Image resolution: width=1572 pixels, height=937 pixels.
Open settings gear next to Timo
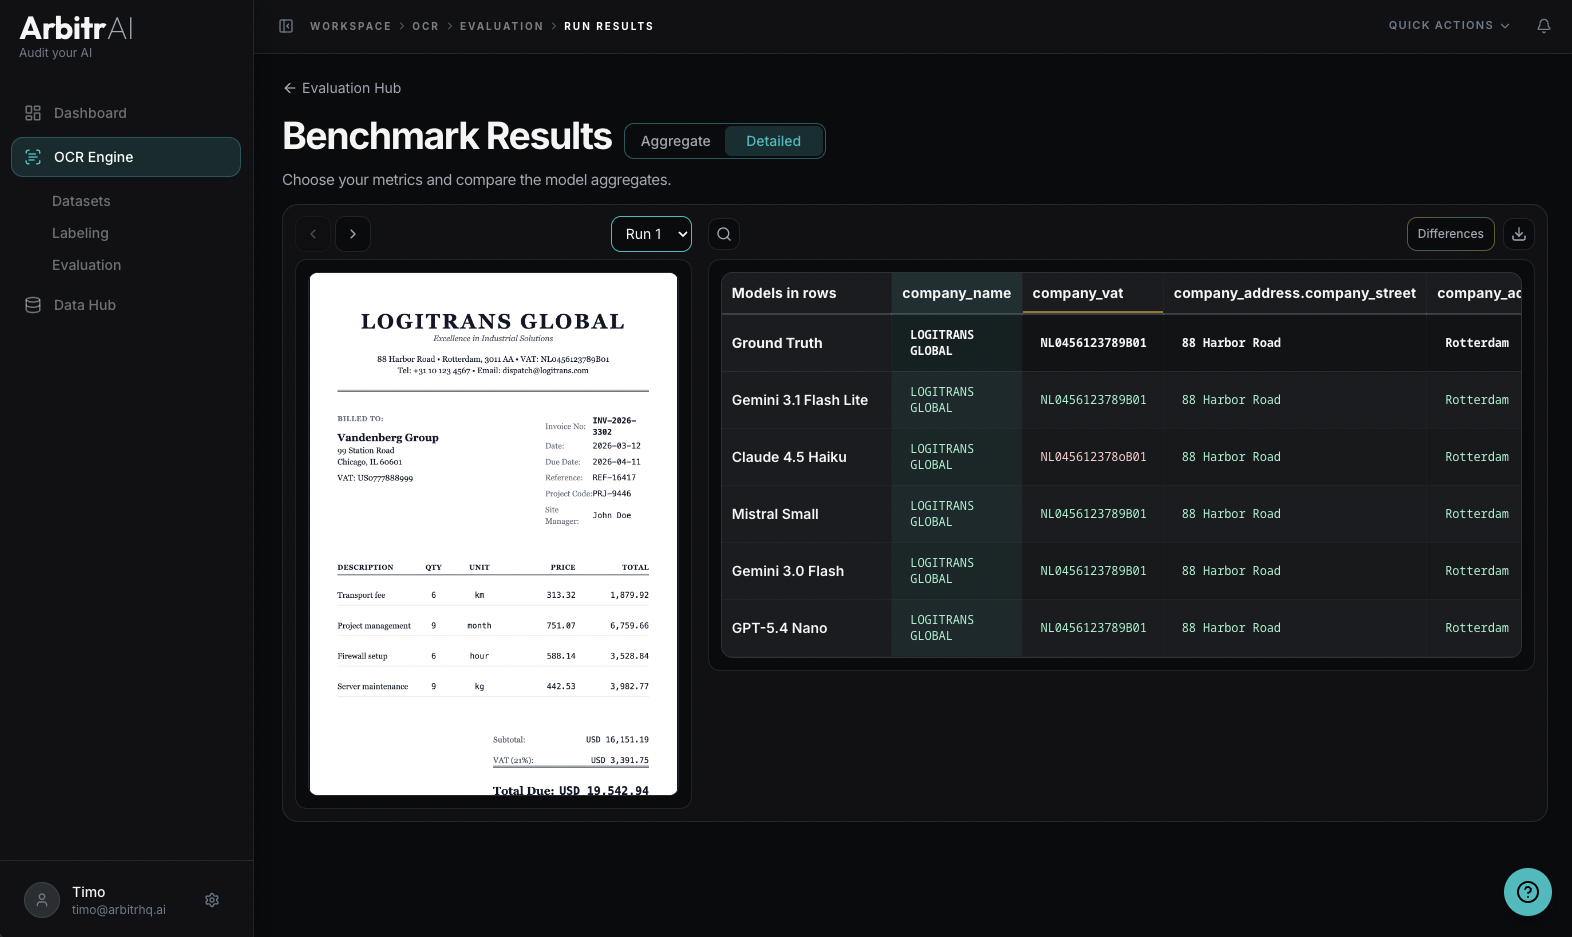pos(212,900)
